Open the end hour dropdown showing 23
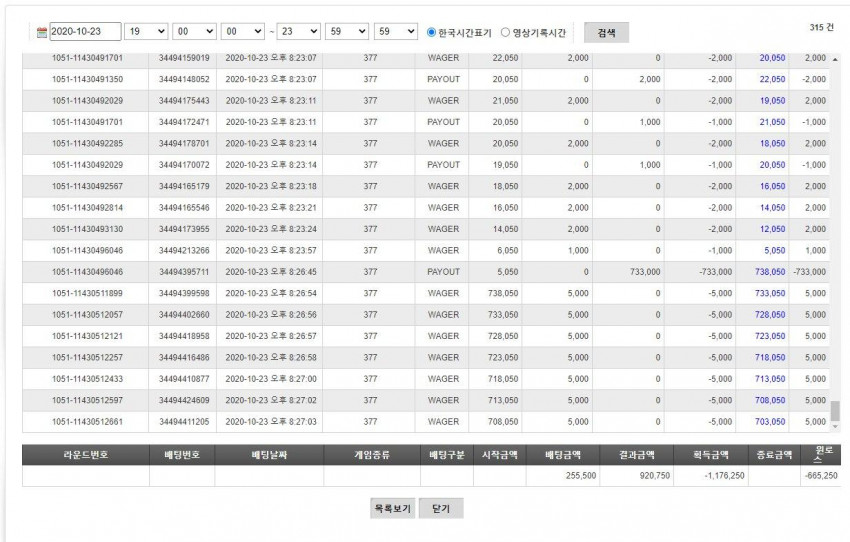The image size is (850, 542). (299, 31)
